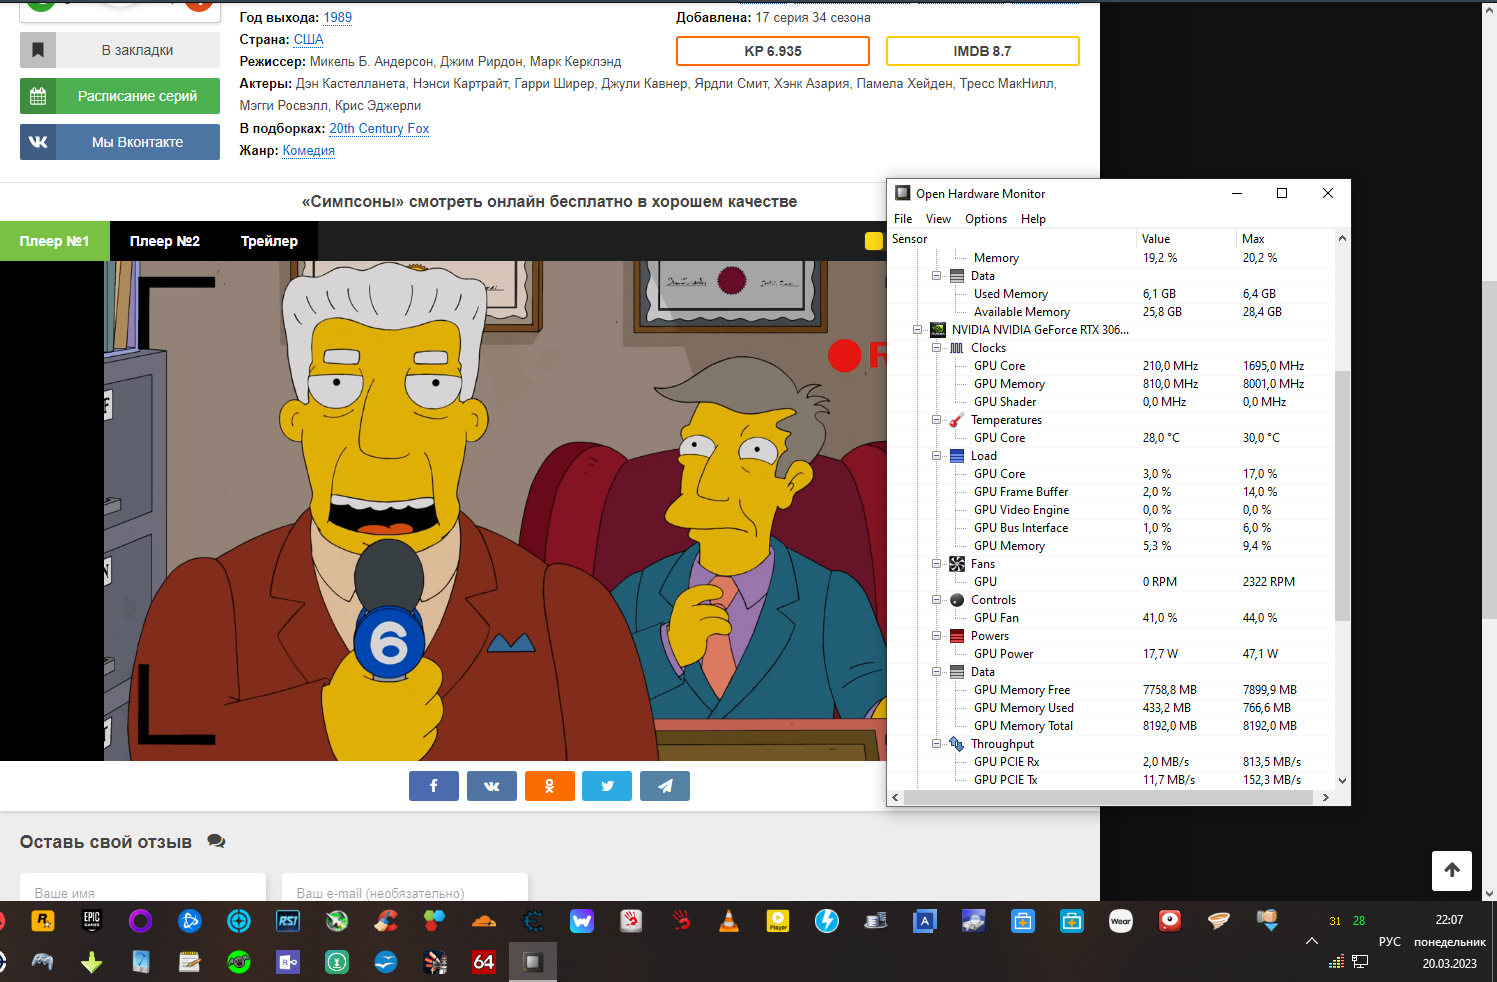Open the Options menu
This screenshot has width=1497, height=982.
pos(986,219)
